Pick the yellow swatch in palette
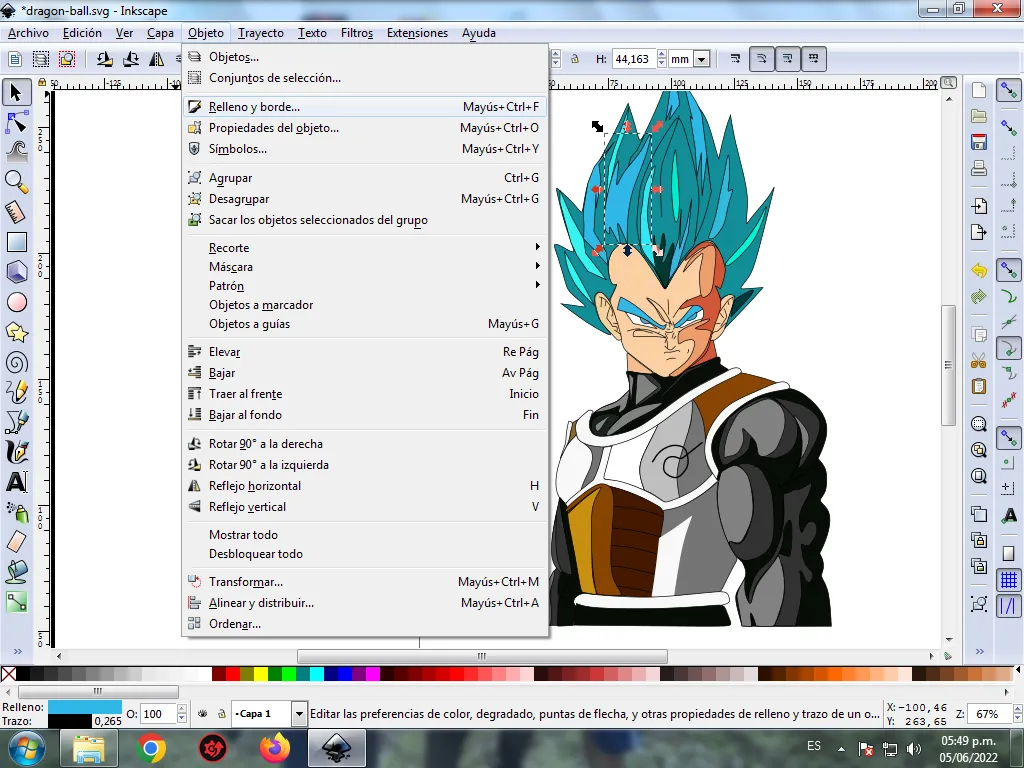 tap(261, 674)
